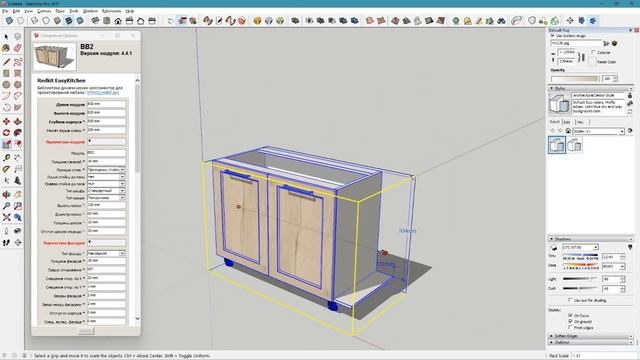Click the Opacity slider
640x360 pixels.
click(575, 79)
